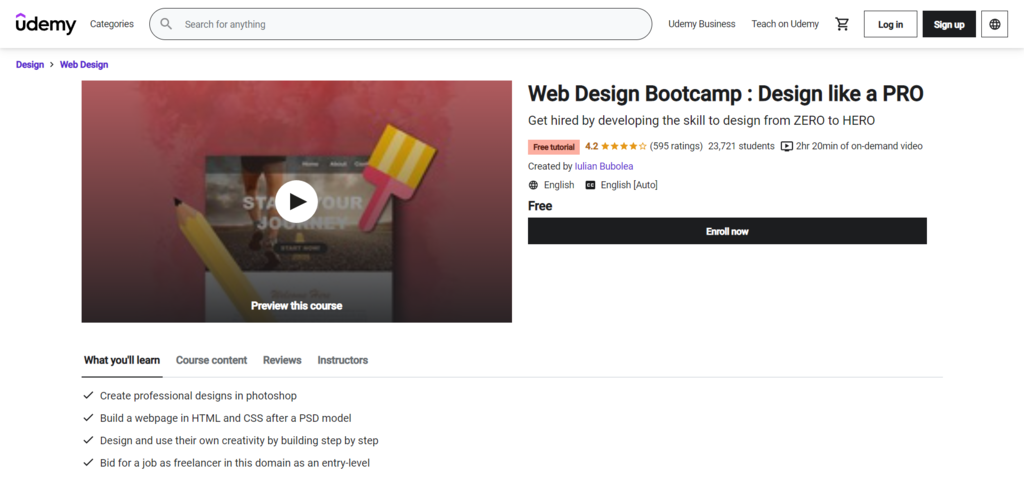The width and height of the screenshot is (1024, 489).
Task: Go to the Web Design breadcrumb
Action: (84, 65)
